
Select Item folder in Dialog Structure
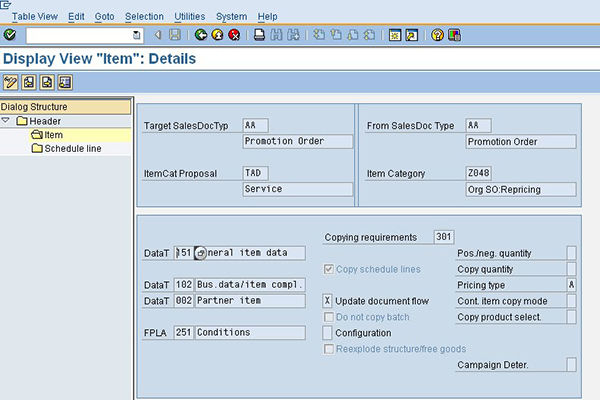click(47, 135)
